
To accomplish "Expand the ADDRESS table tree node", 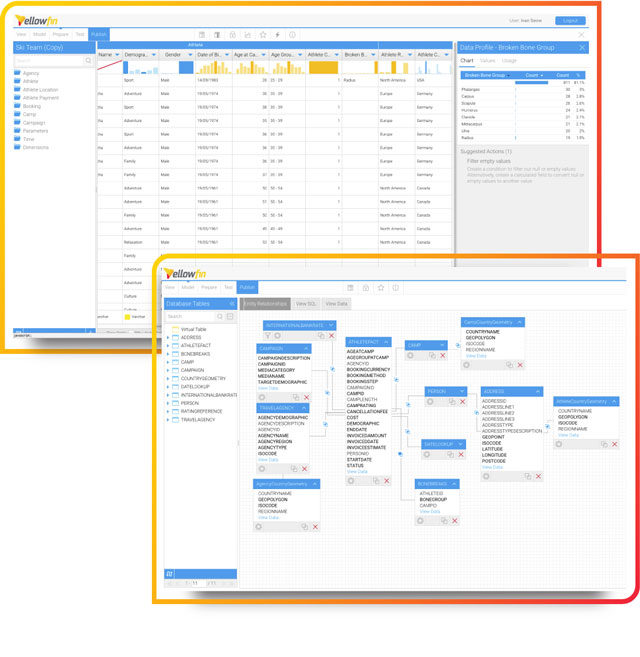I will pos(168,337).
